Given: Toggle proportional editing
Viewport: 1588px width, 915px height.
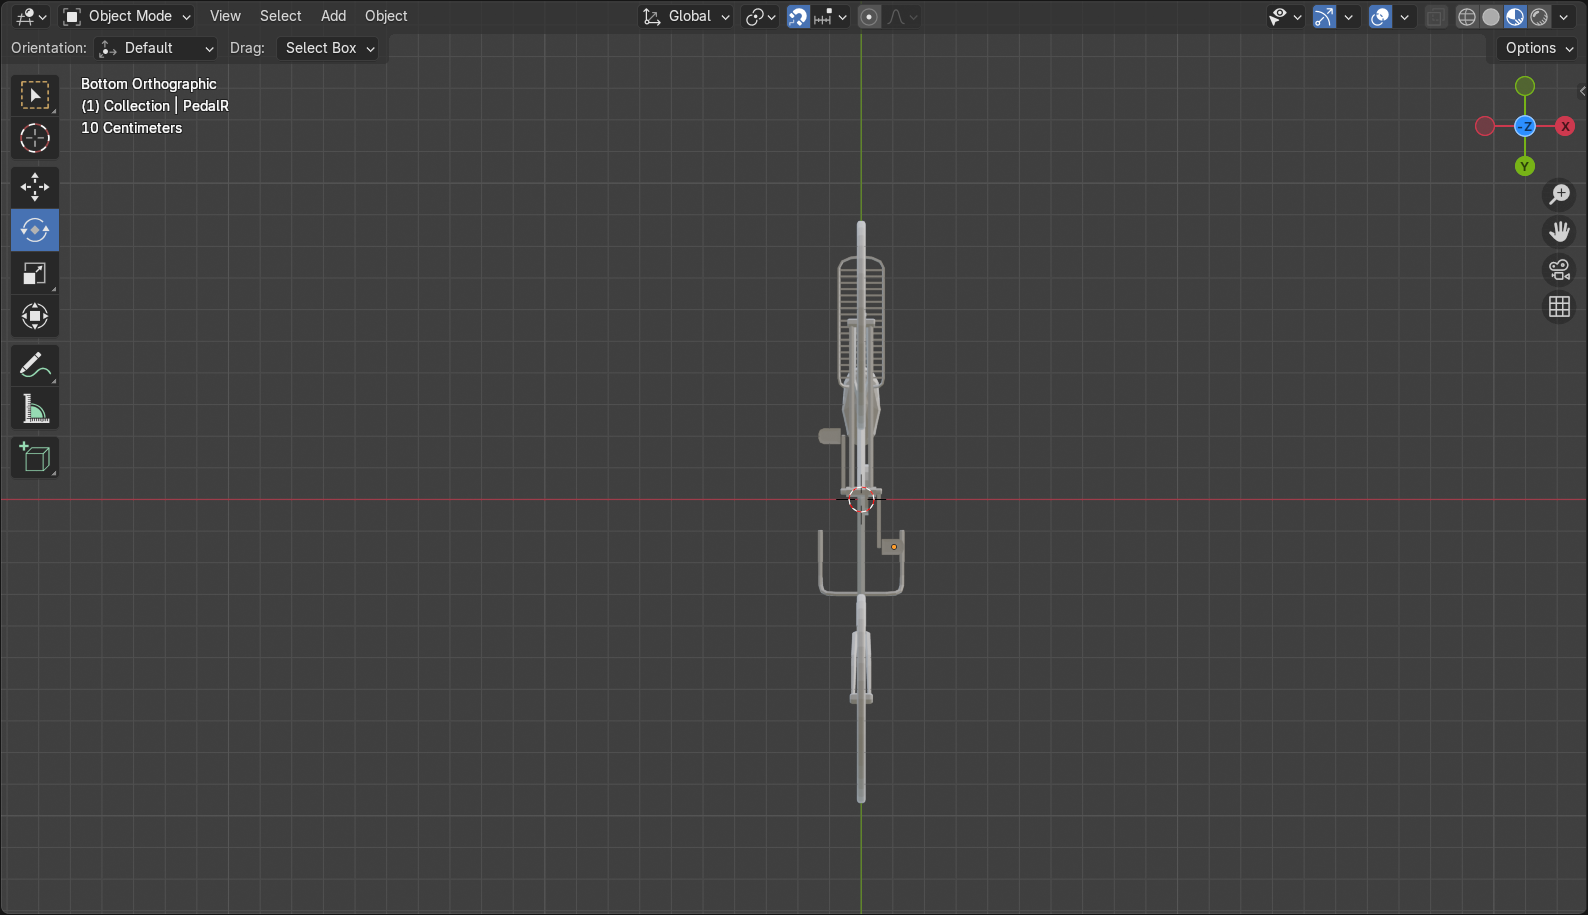Looking at the screenshot, I should tap(869, 16).
